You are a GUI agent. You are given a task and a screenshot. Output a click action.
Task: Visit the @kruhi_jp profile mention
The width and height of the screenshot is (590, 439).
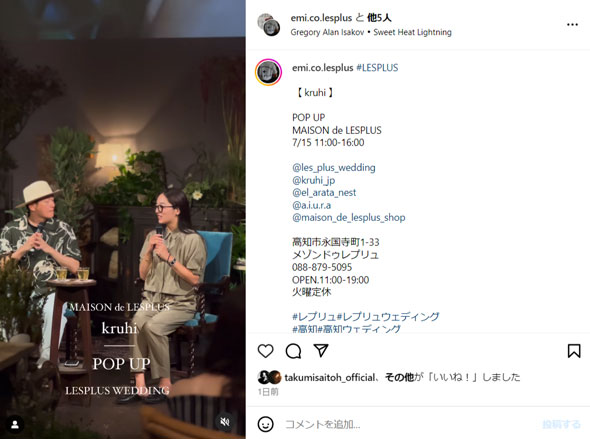[x=313, y=180]
